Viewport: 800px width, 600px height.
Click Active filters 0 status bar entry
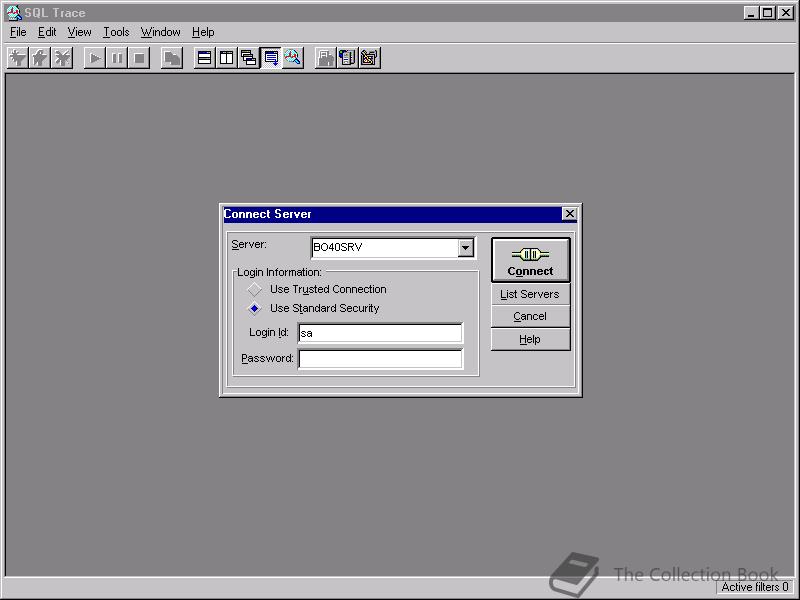(x=755, y=587)
